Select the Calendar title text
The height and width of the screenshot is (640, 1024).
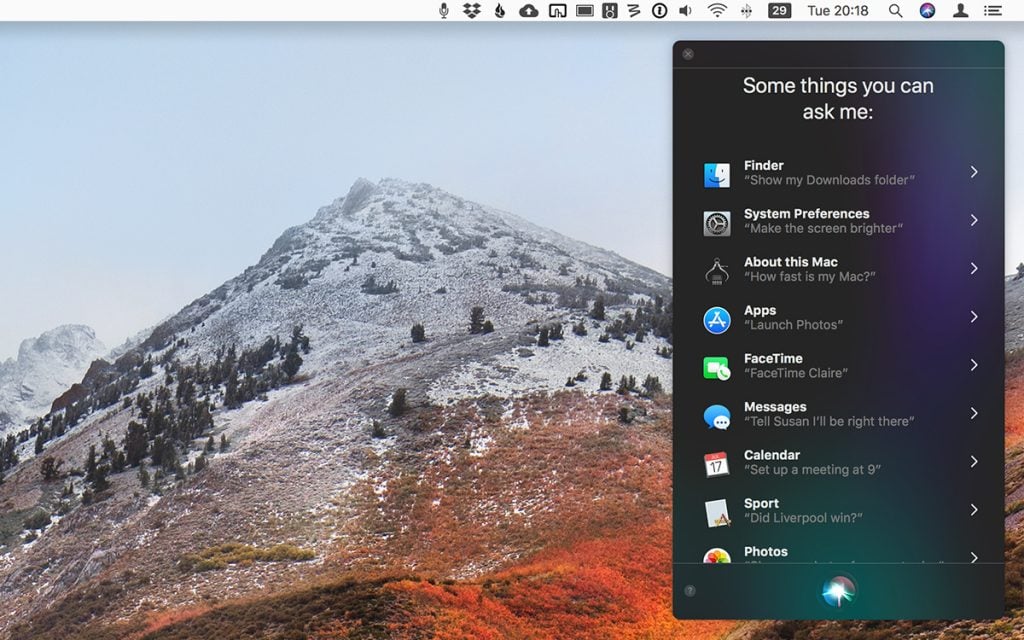[x=772, y=455]
